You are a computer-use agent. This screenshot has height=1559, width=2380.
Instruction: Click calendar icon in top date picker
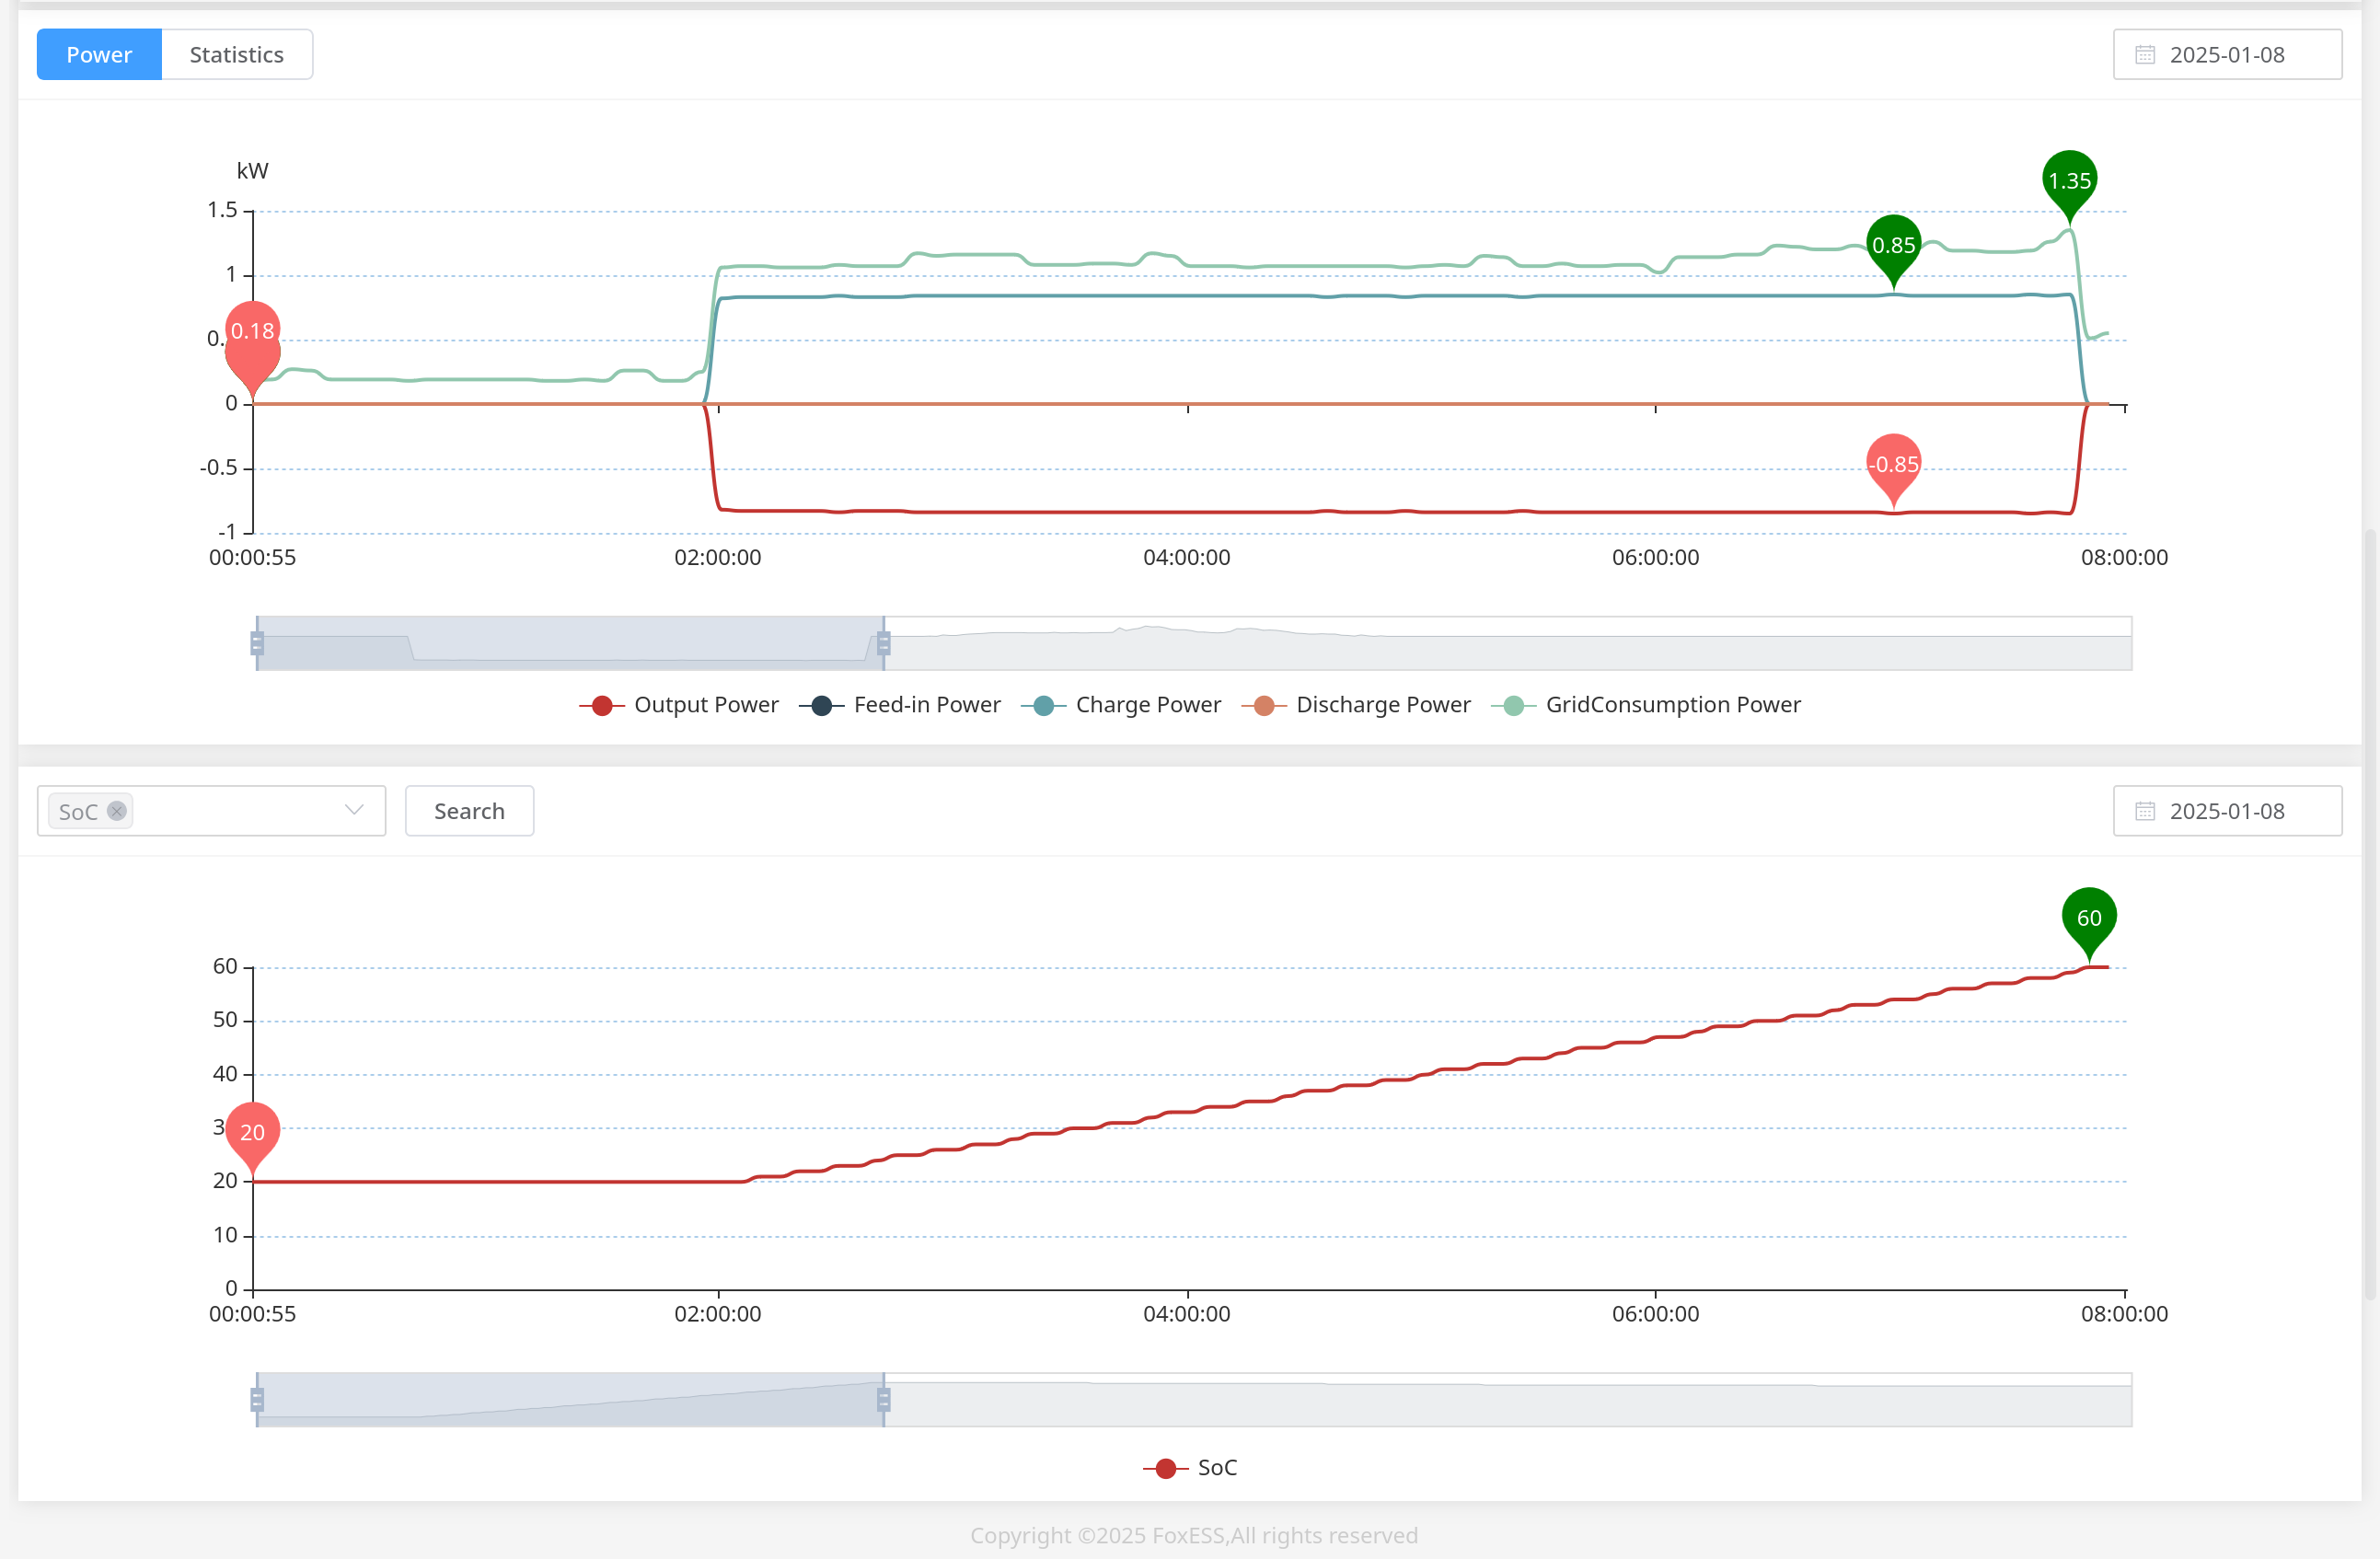coord(2144,55)
